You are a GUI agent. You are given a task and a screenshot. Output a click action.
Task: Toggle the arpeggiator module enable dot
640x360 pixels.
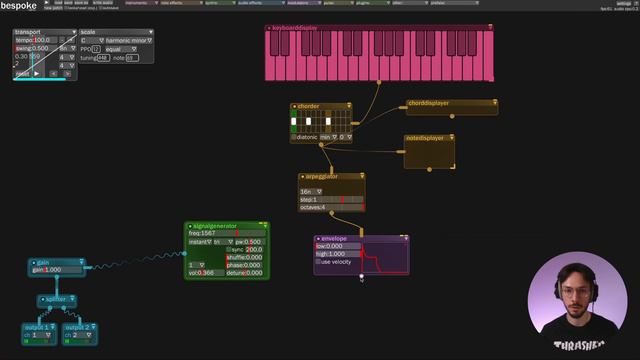click(x=302, y=177)
